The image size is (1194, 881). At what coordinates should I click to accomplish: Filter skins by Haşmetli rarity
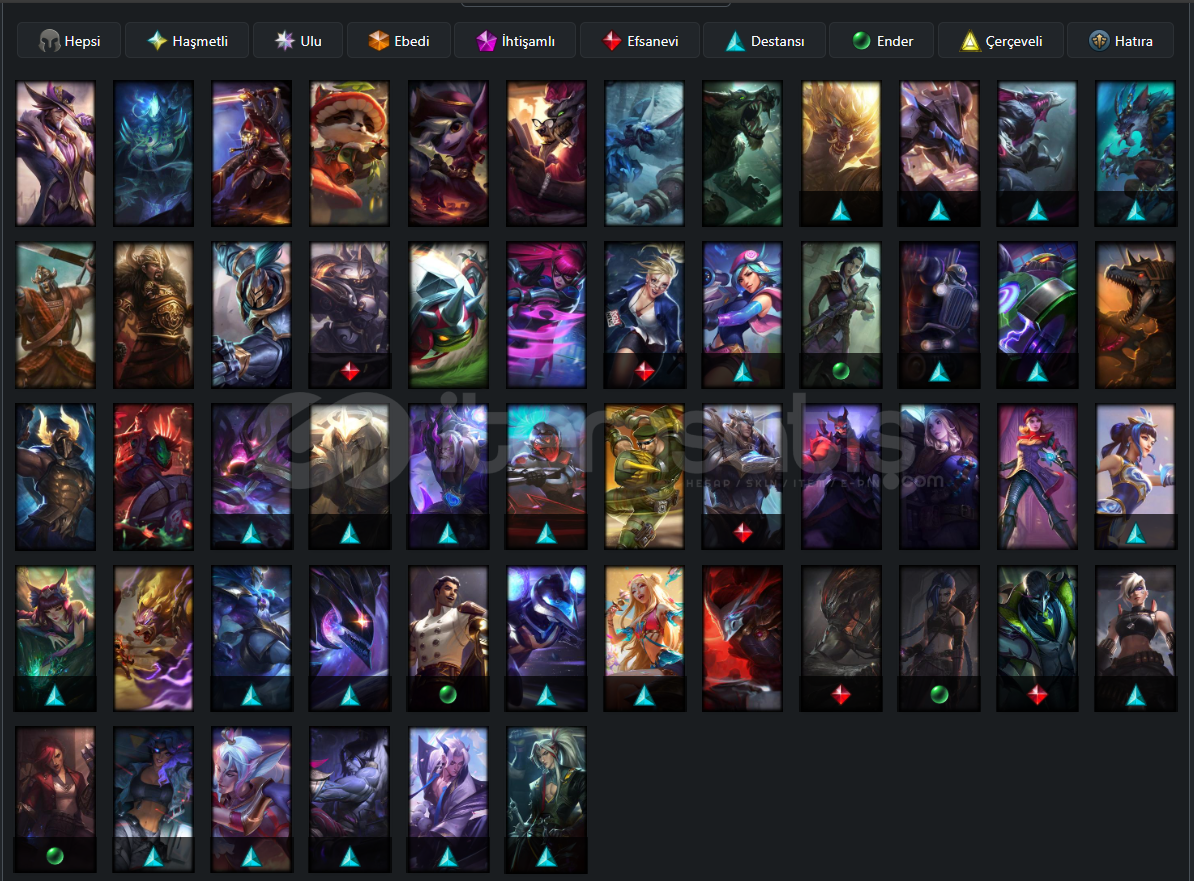coord(187,41)
